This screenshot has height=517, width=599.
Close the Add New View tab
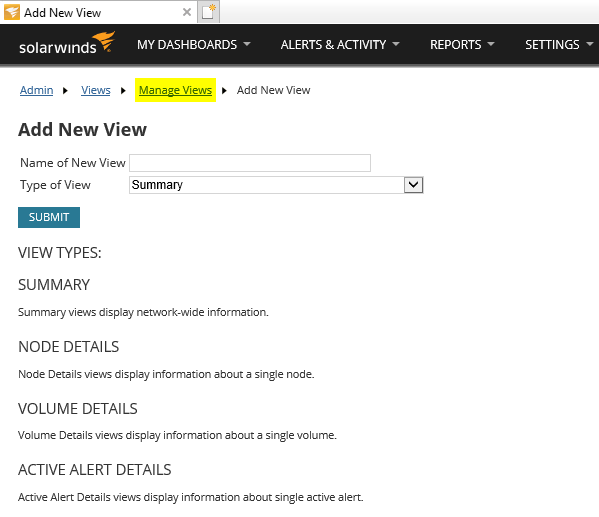[187, 12]
